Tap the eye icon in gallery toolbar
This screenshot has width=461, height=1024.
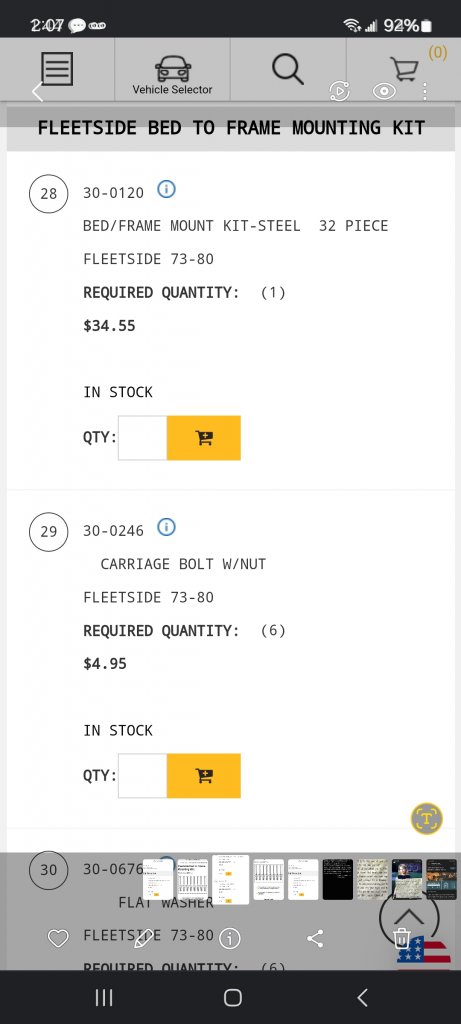point(384,91)
